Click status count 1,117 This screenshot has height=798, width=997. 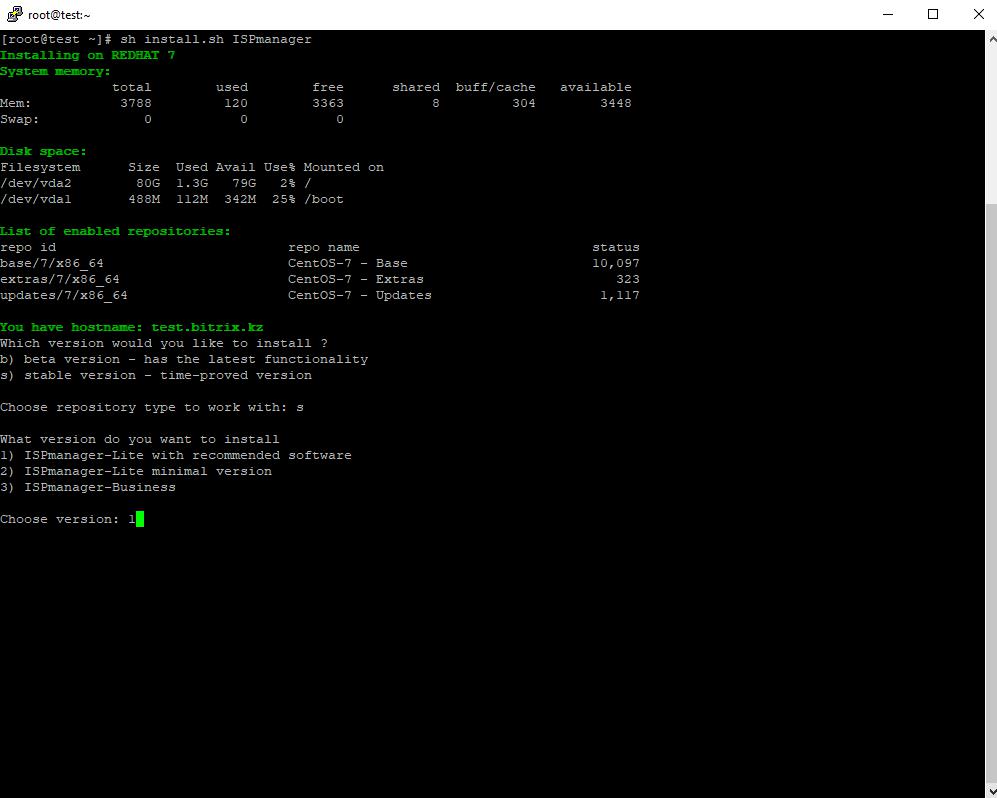coord(620,295)
